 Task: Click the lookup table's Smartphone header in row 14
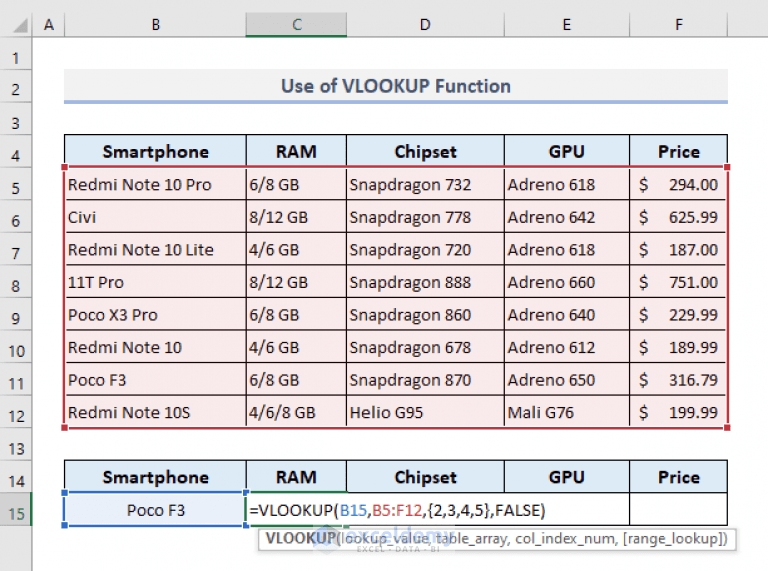[x=155, y=477]
